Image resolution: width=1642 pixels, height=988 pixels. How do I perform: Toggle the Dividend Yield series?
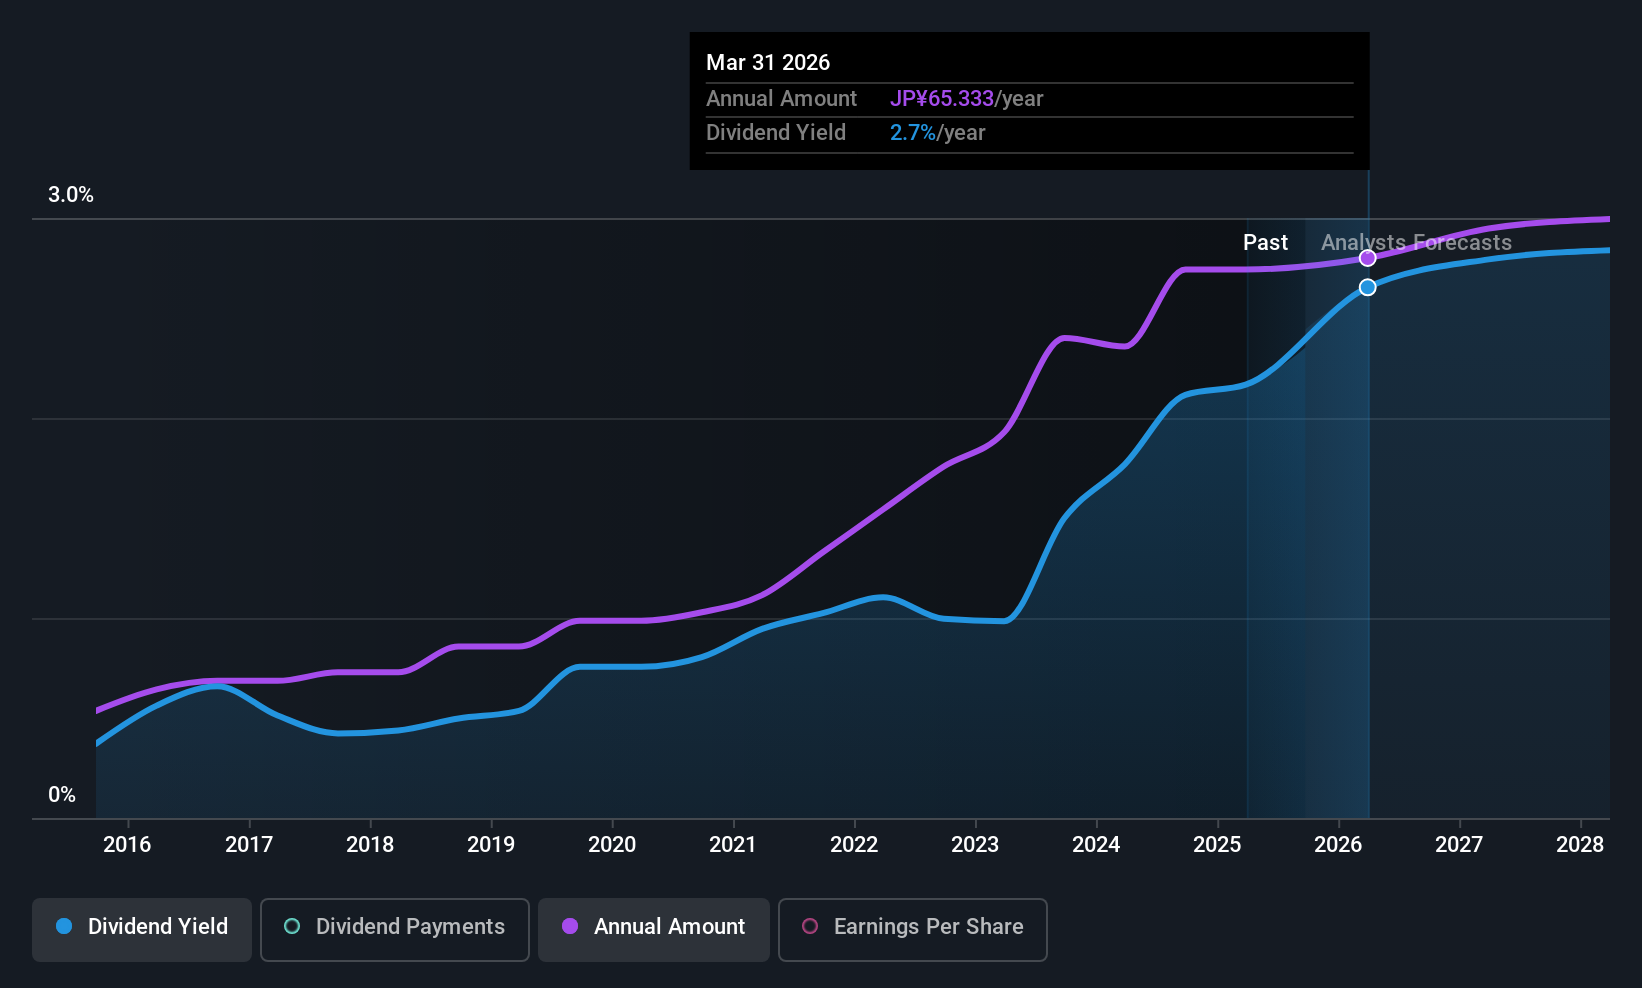click(x=142, y=930)
